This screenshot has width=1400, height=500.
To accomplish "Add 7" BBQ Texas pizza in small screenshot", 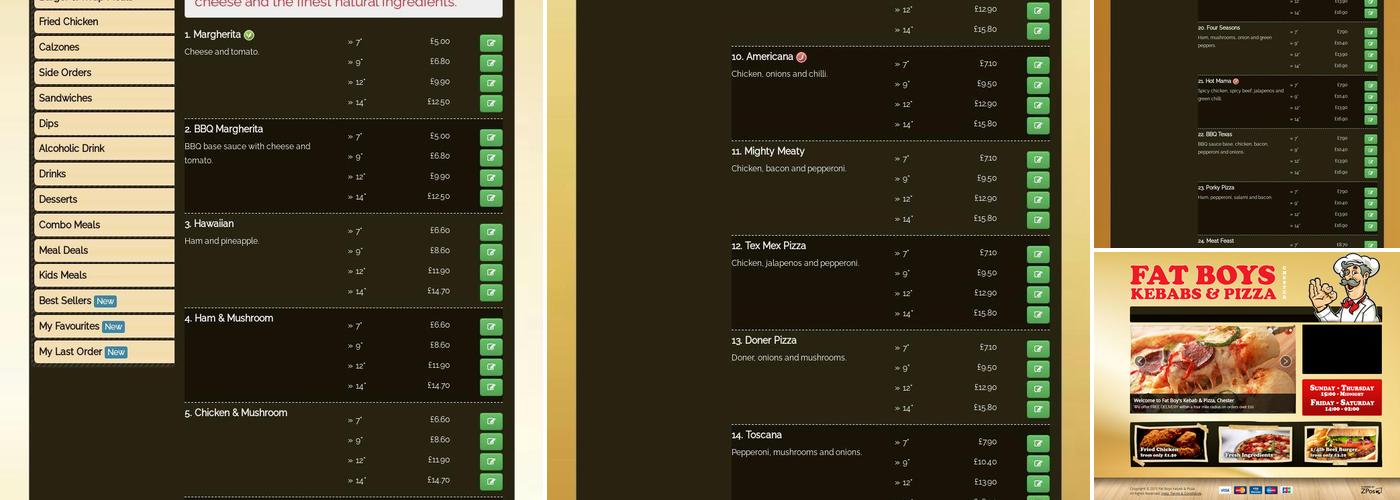I will coord(1371,139).
